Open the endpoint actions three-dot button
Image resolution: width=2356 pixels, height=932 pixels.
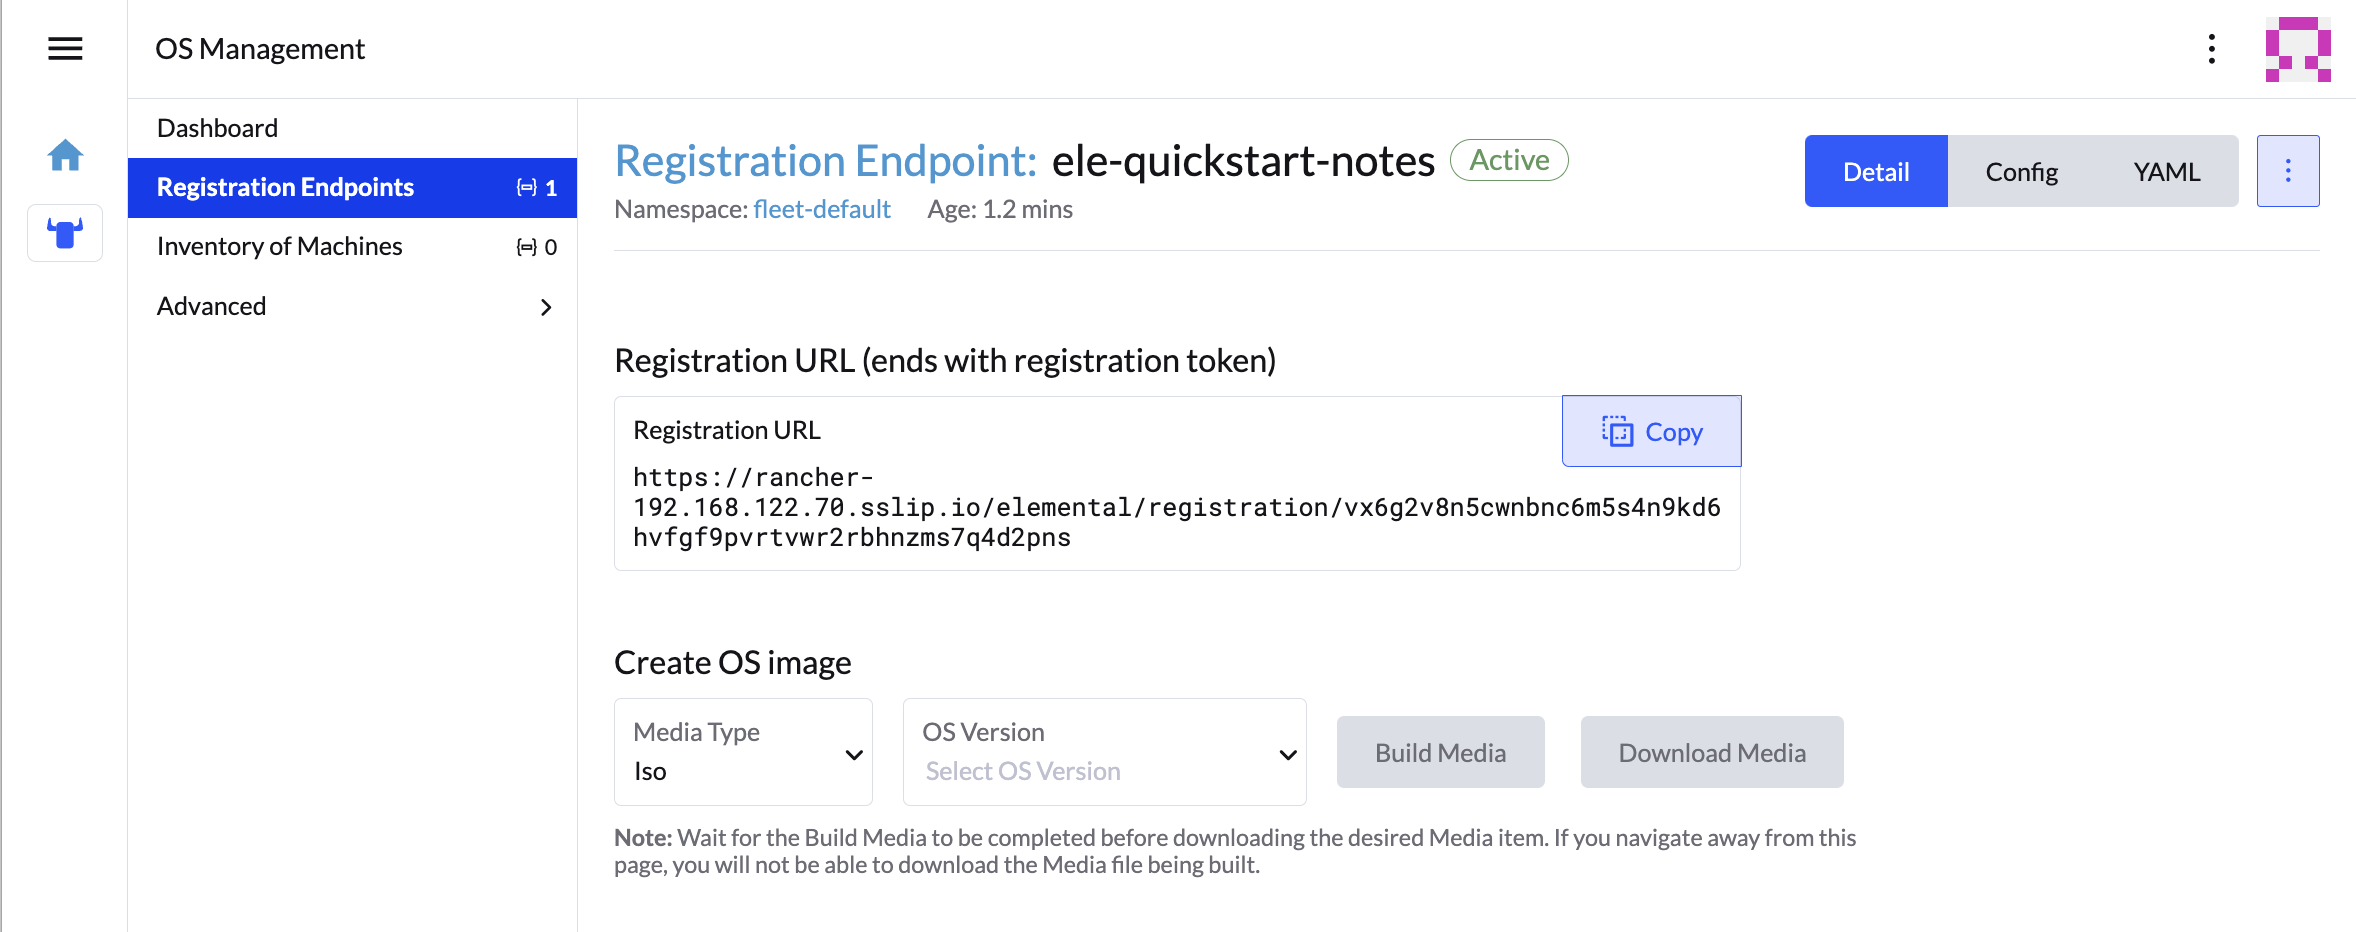[x=2288, y=171]
